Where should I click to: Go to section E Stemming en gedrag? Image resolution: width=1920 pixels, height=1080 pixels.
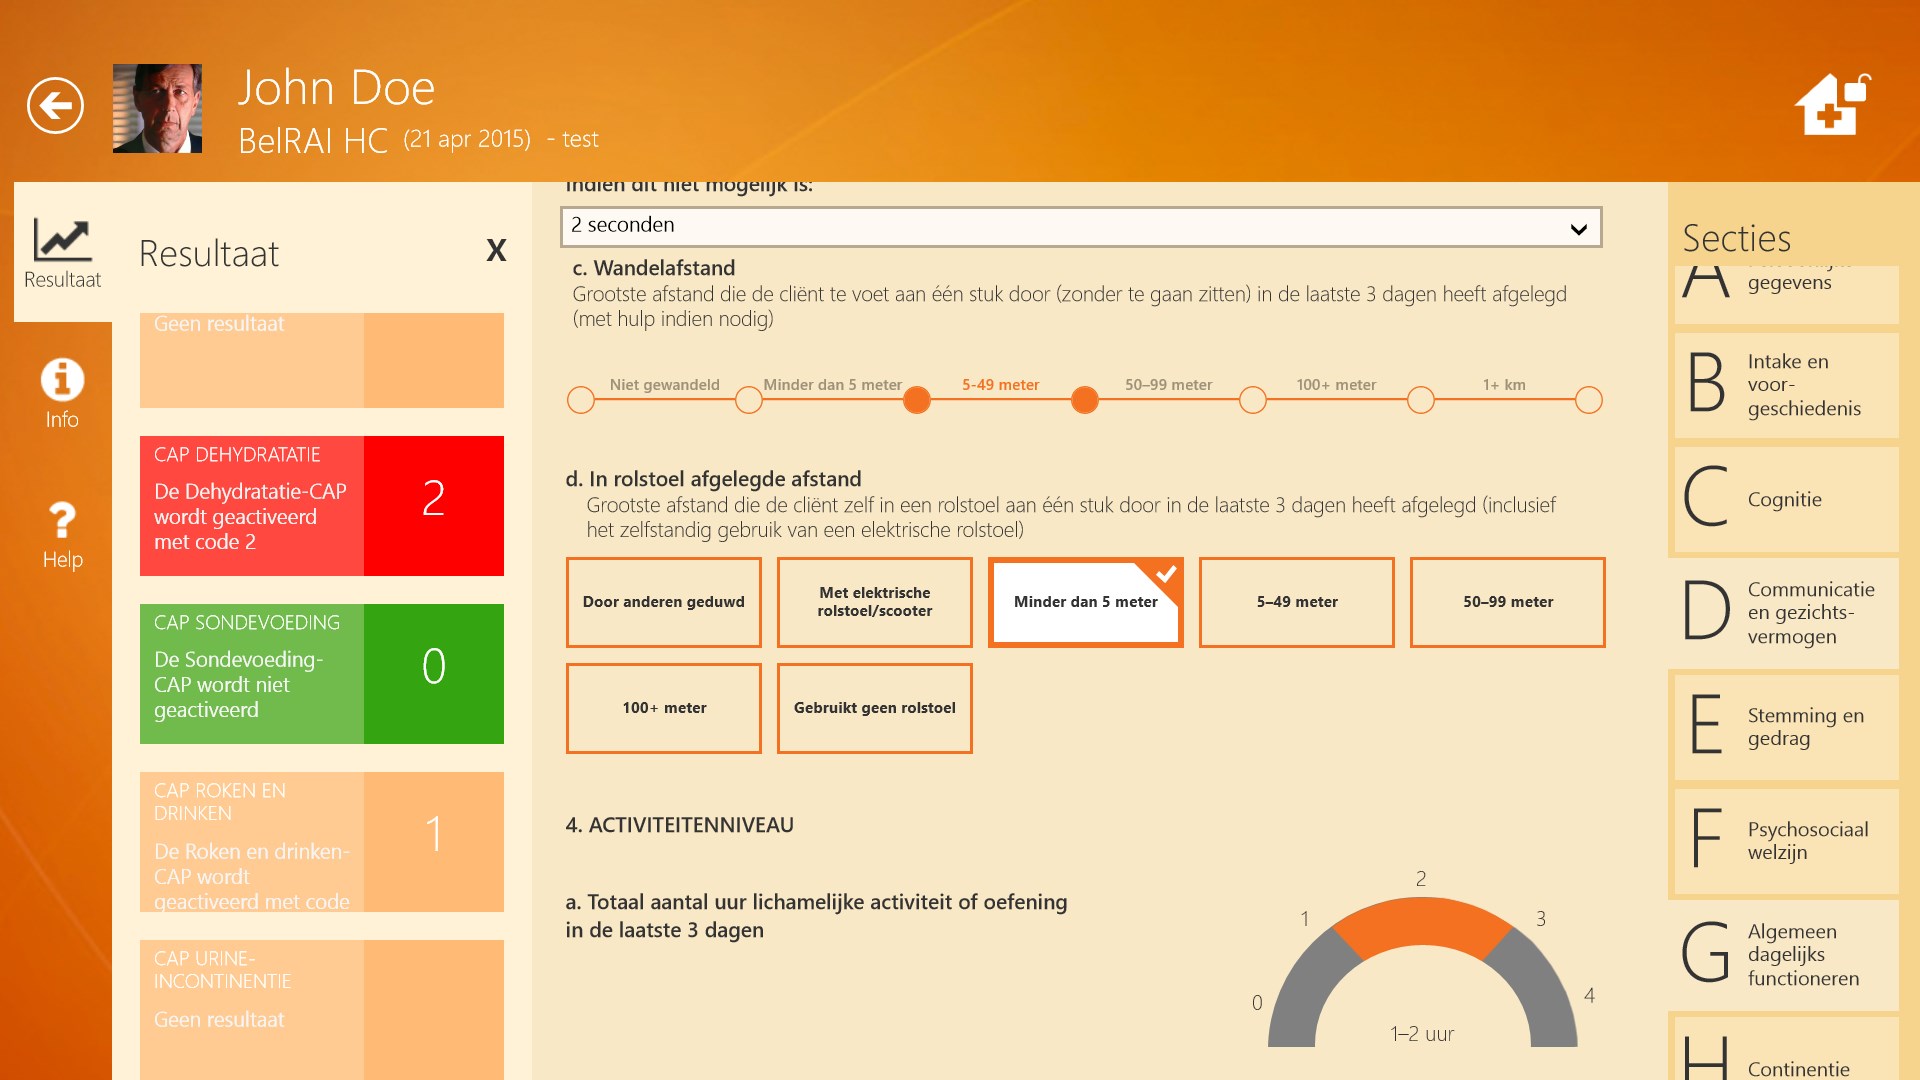coord(1786,727)
